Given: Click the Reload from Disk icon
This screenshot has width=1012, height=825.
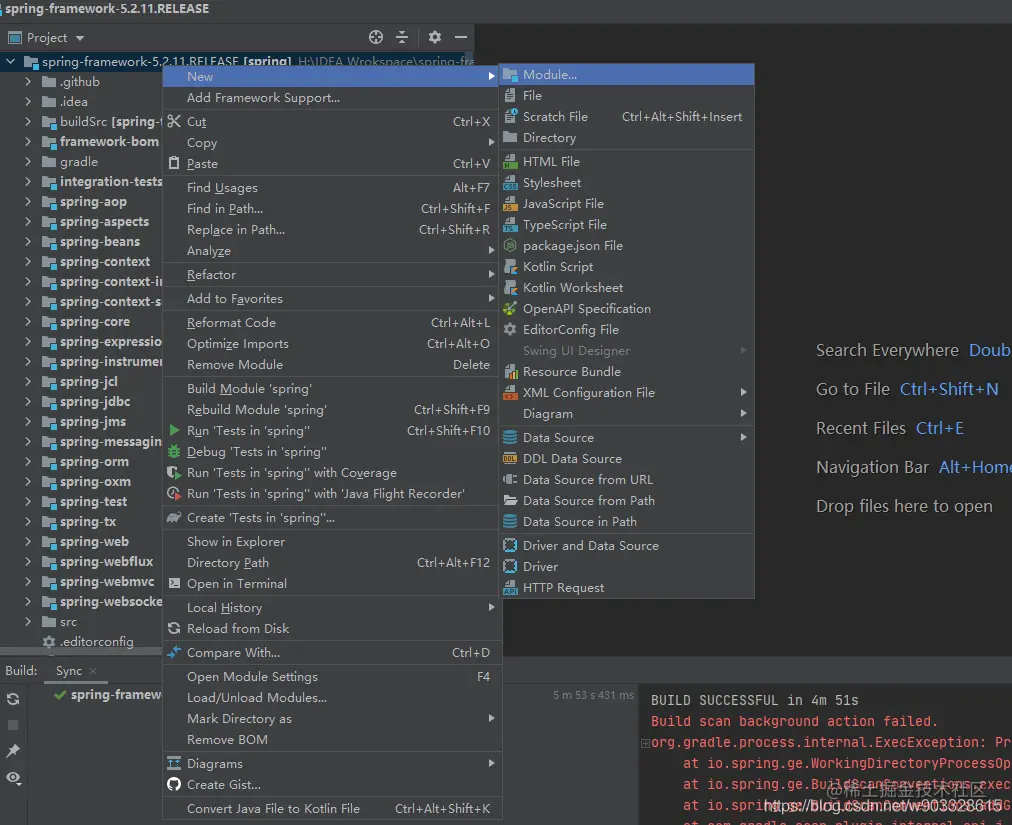Looking at the screenshot, I should tap(174, 628).
